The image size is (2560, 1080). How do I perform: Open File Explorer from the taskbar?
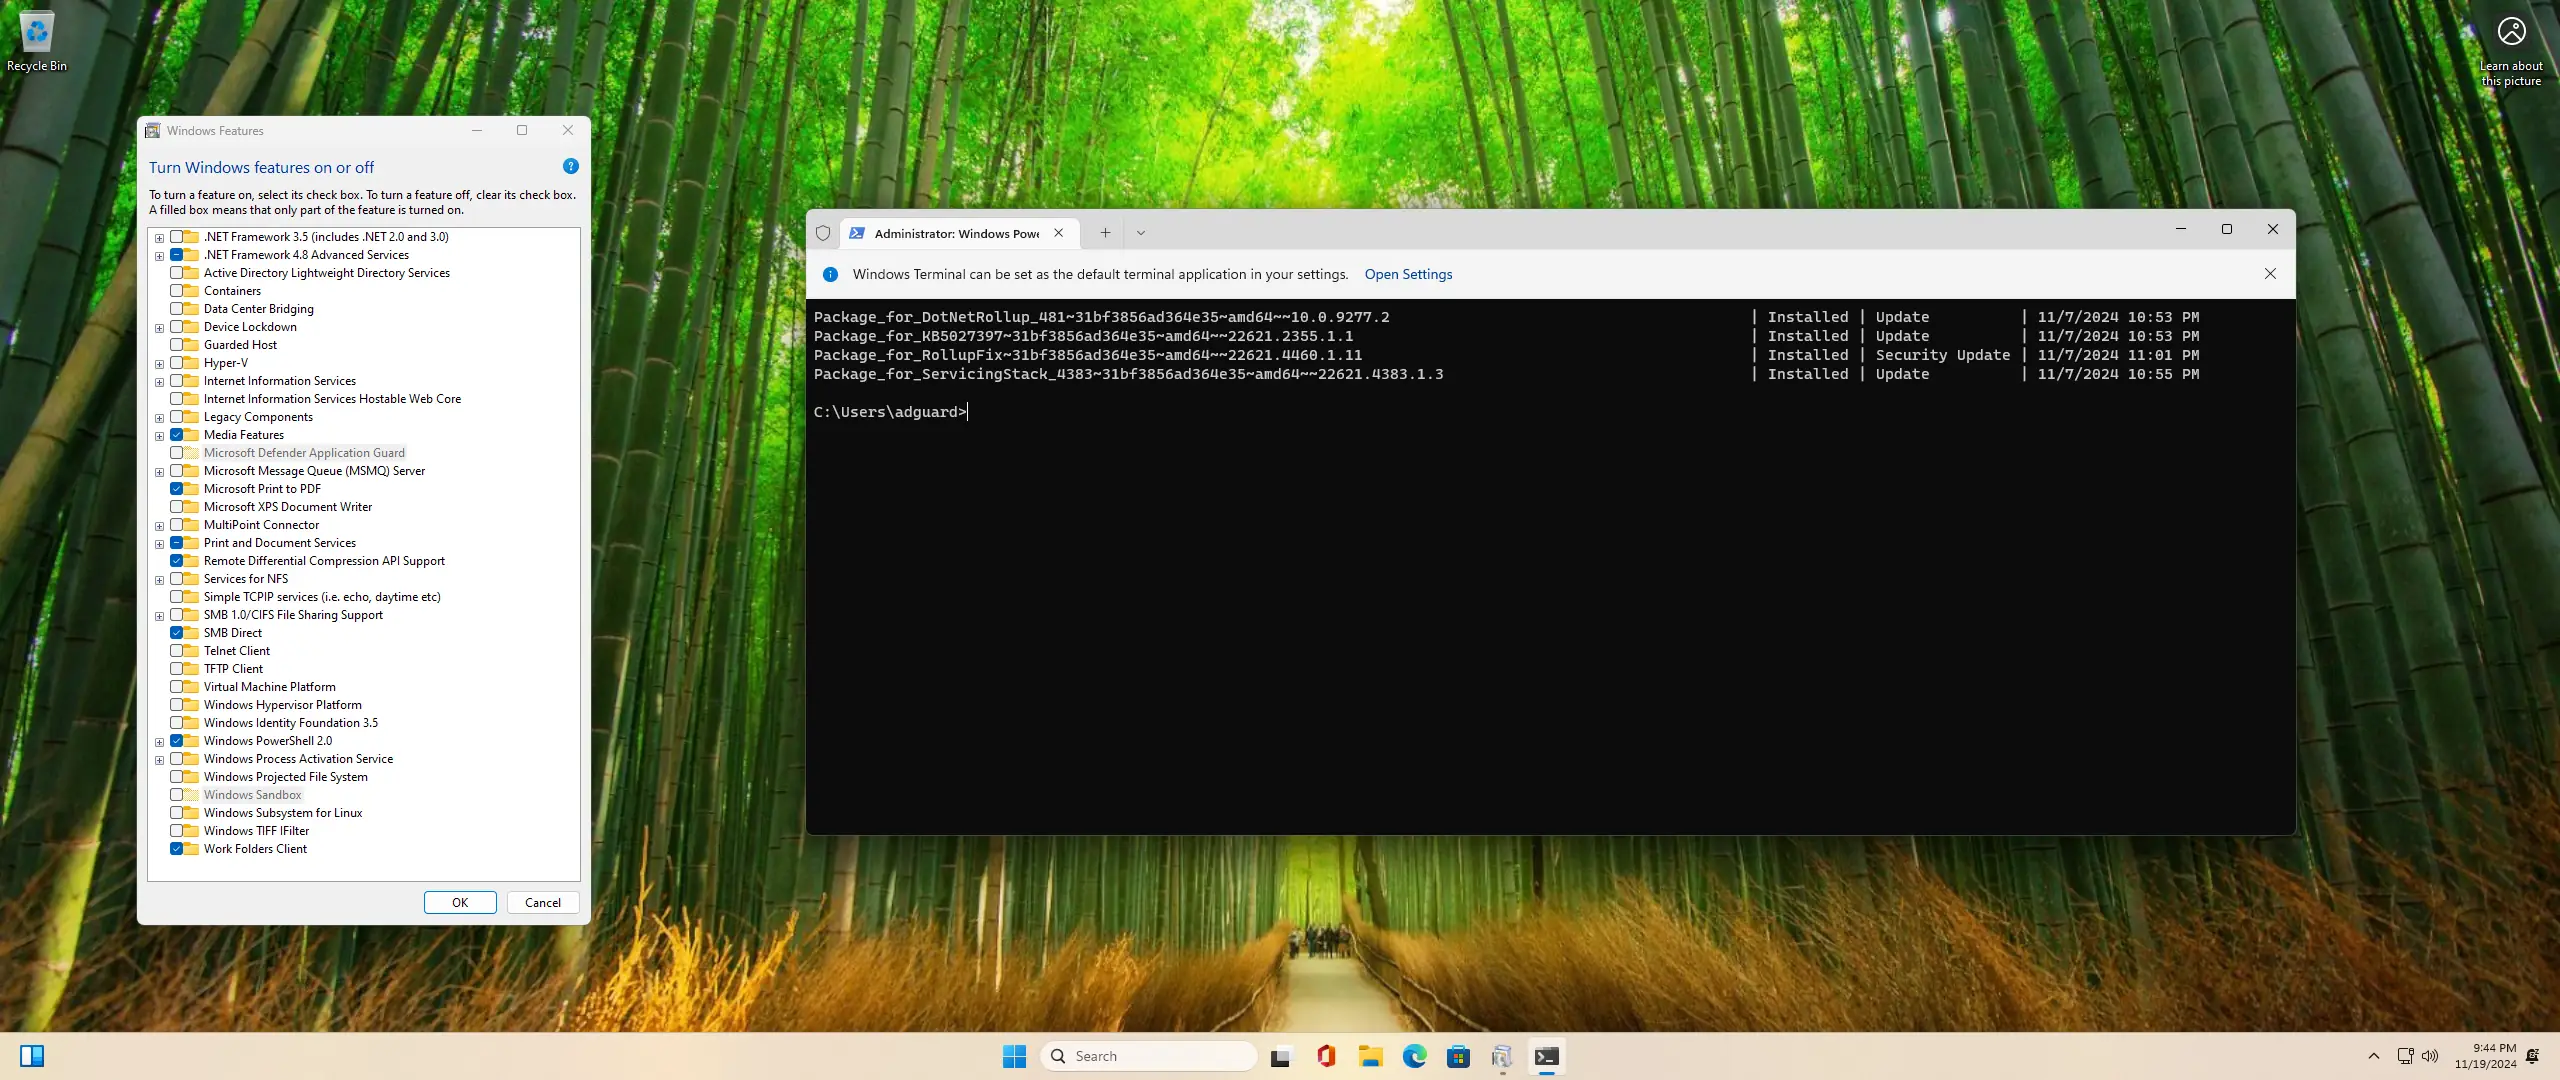(1370, 1056)
